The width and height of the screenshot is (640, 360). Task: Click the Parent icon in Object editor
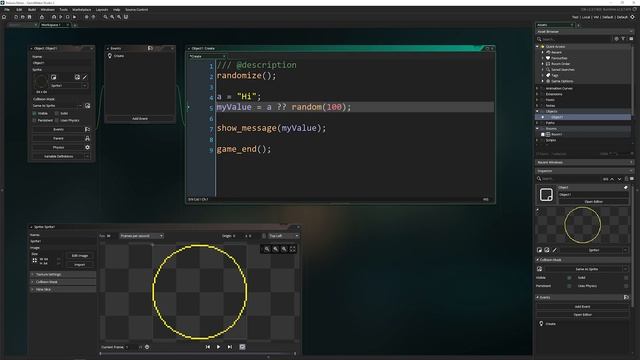(87, 138)
